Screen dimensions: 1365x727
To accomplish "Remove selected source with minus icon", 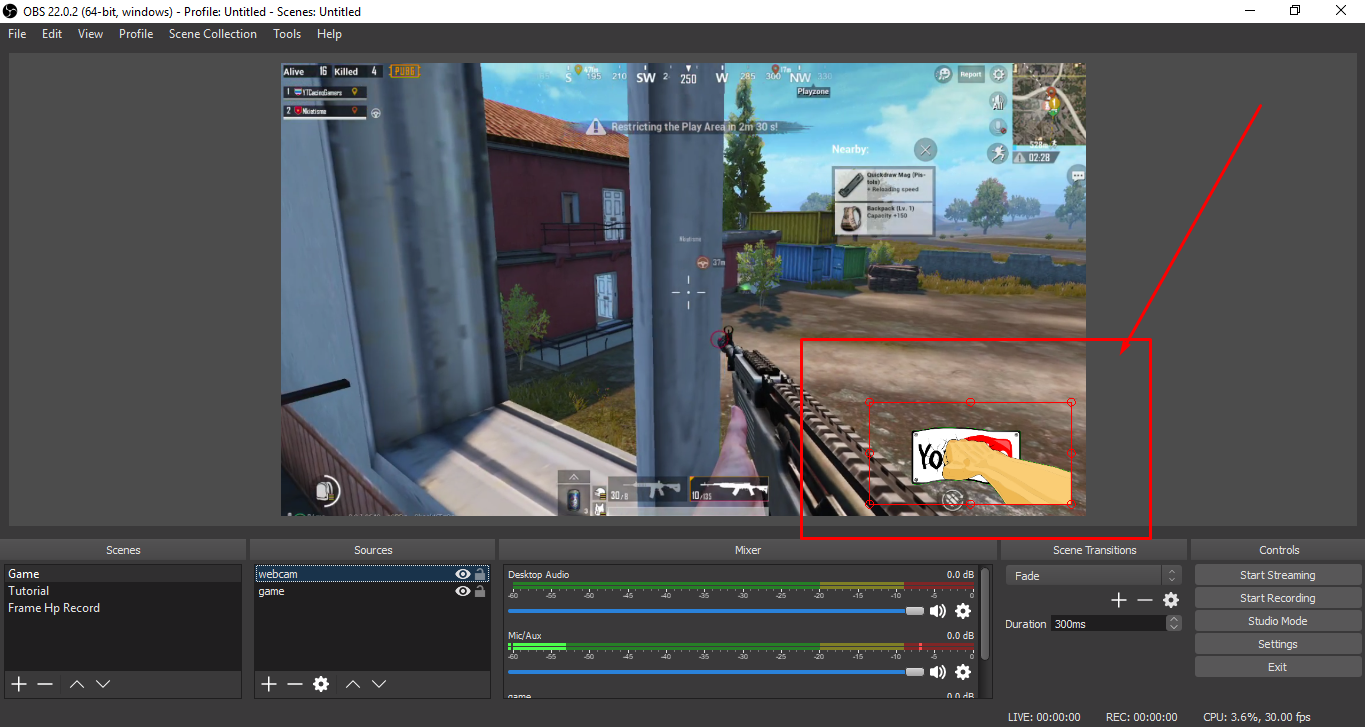I will [295, 684].
